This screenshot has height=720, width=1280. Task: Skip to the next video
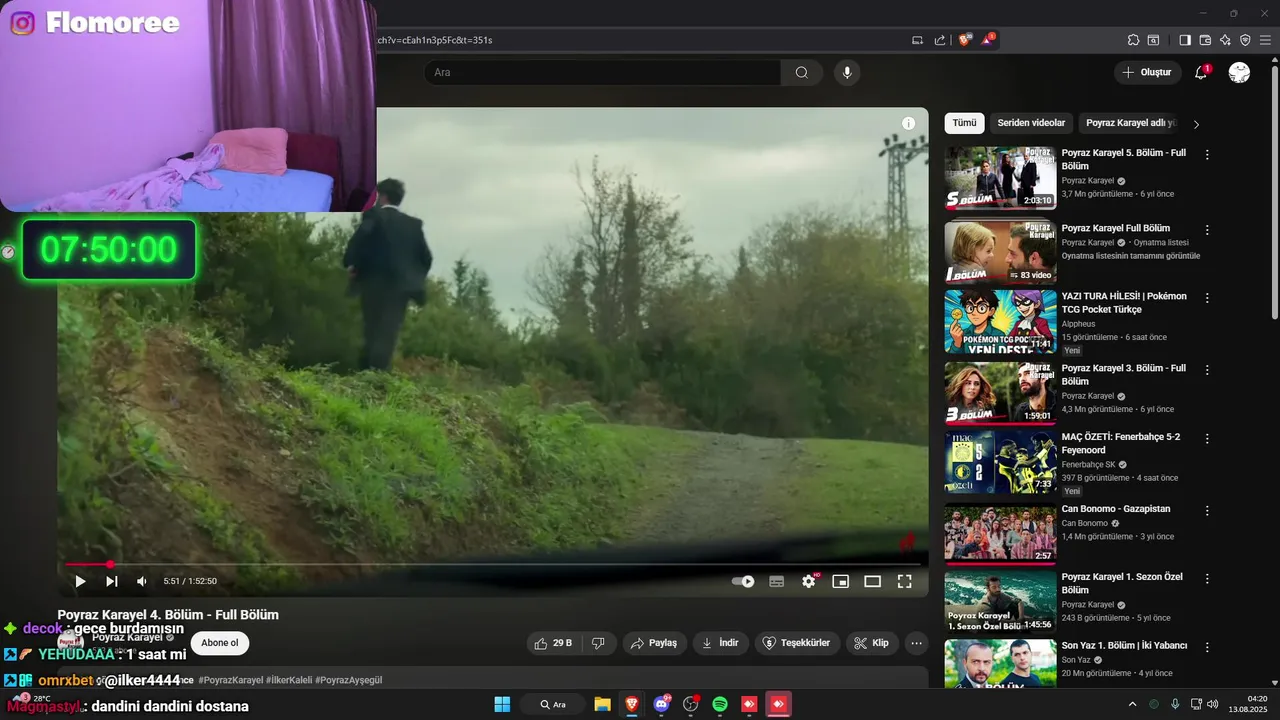tap(112, 581)
